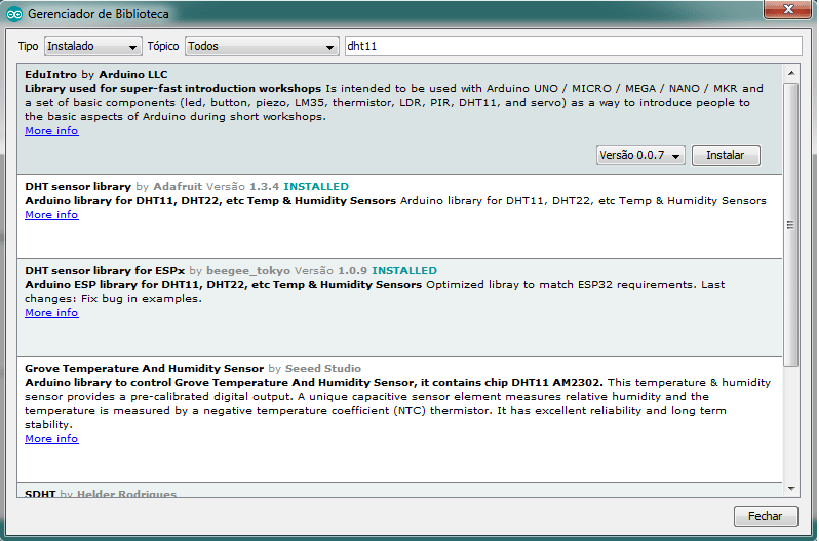Viewport: 819px width, 541px height.
Task: Click the vertical scrollbar thumb
Action: click(791, 225)
